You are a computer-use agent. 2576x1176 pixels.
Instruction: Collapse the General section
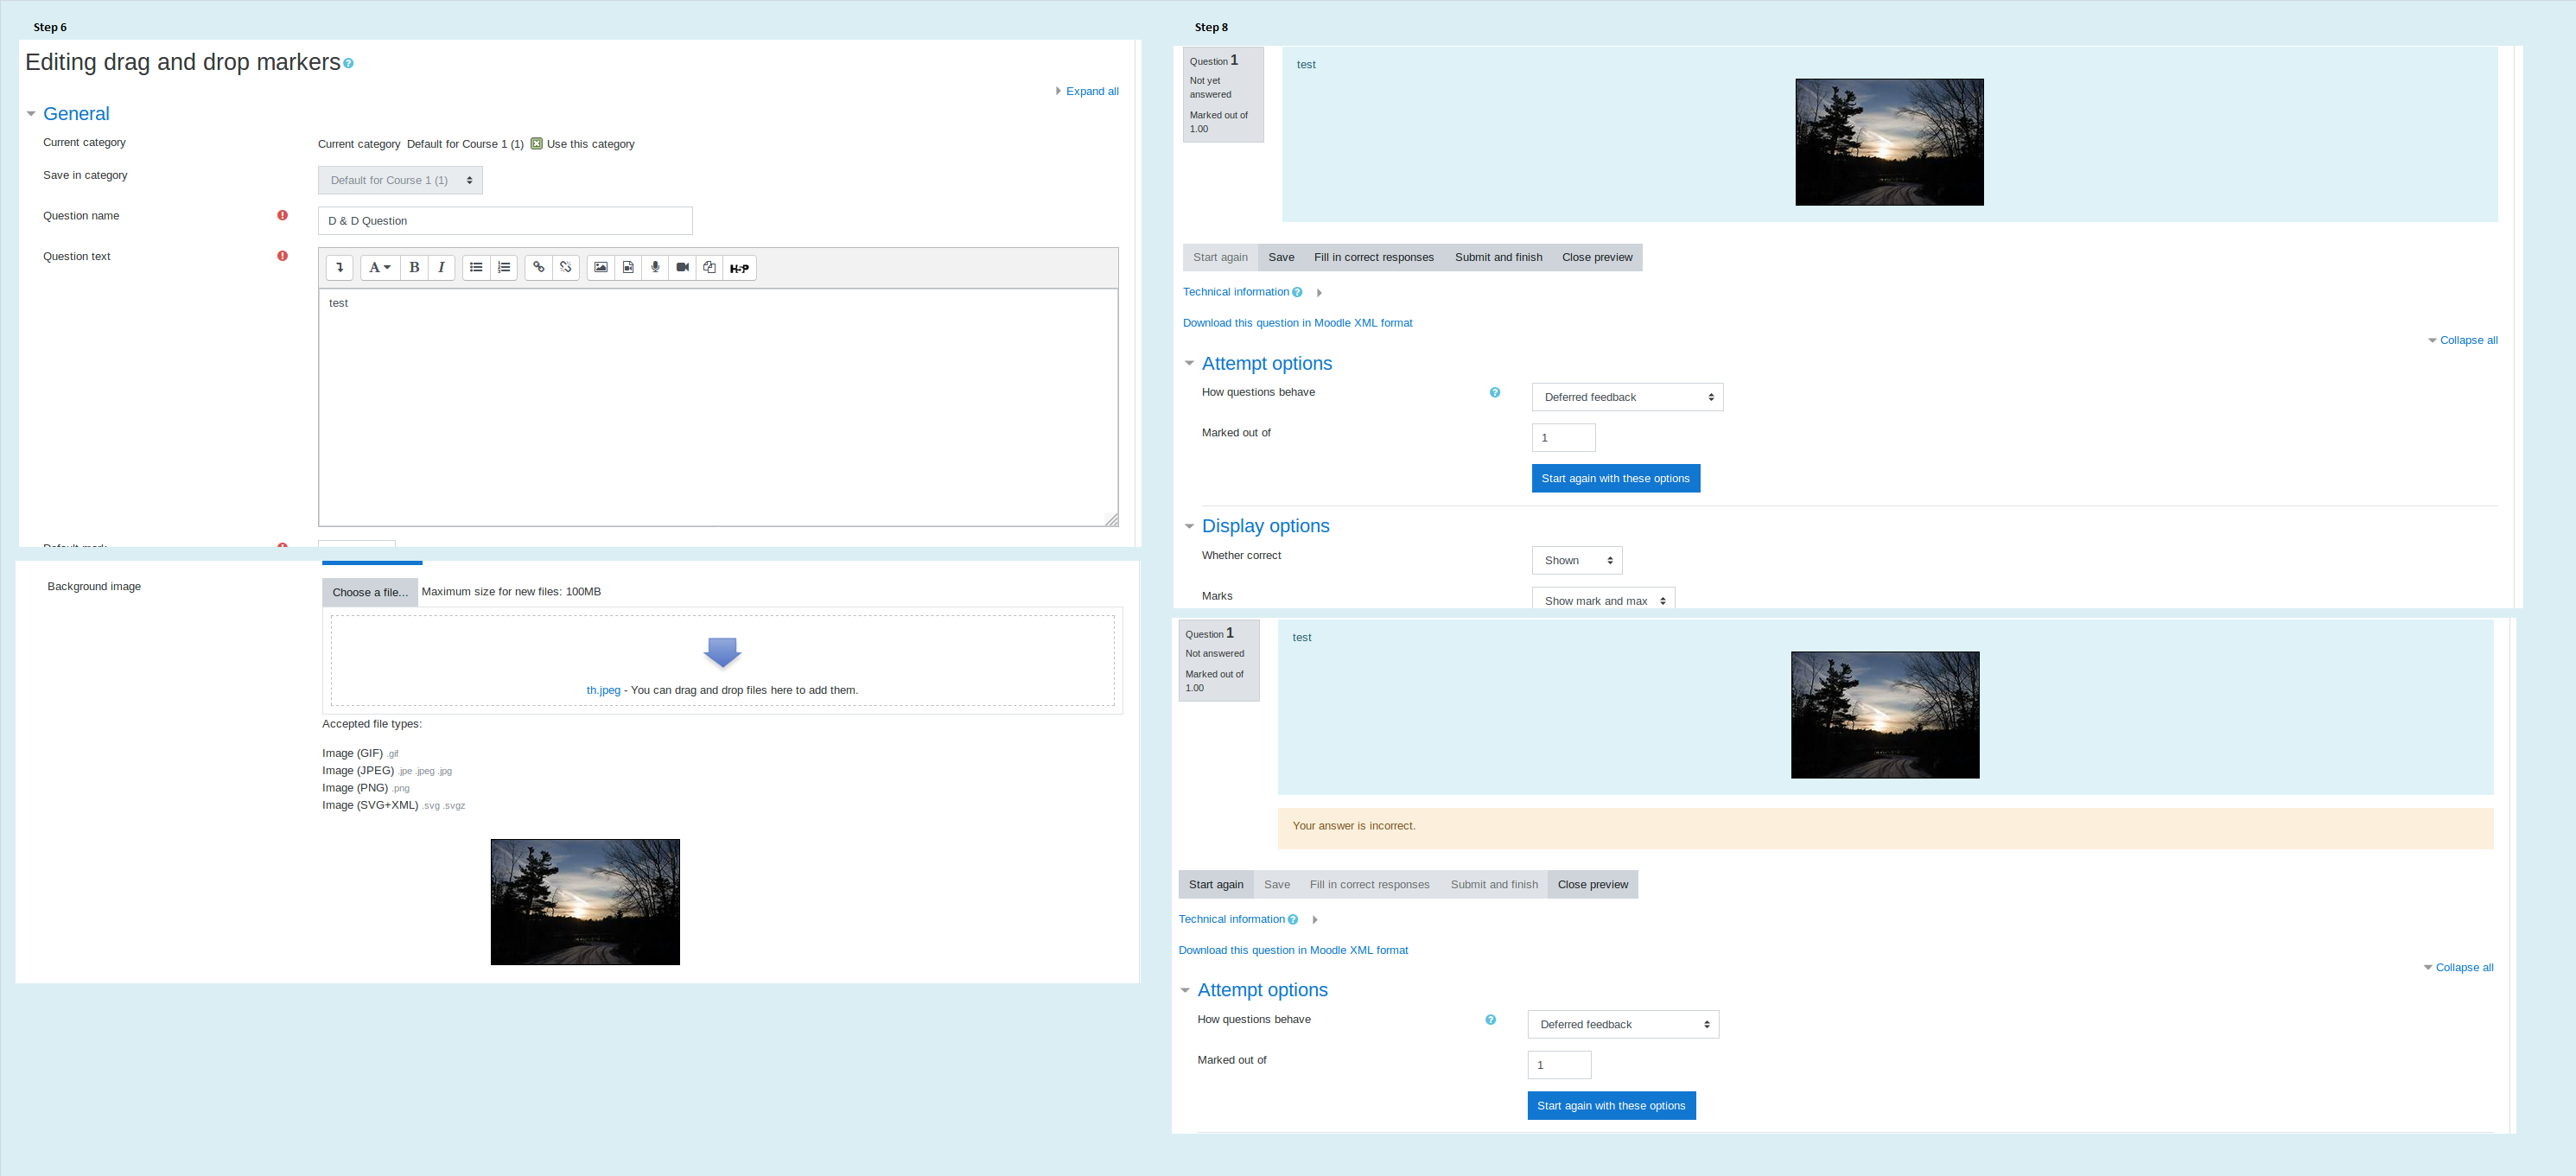(31, 114)
